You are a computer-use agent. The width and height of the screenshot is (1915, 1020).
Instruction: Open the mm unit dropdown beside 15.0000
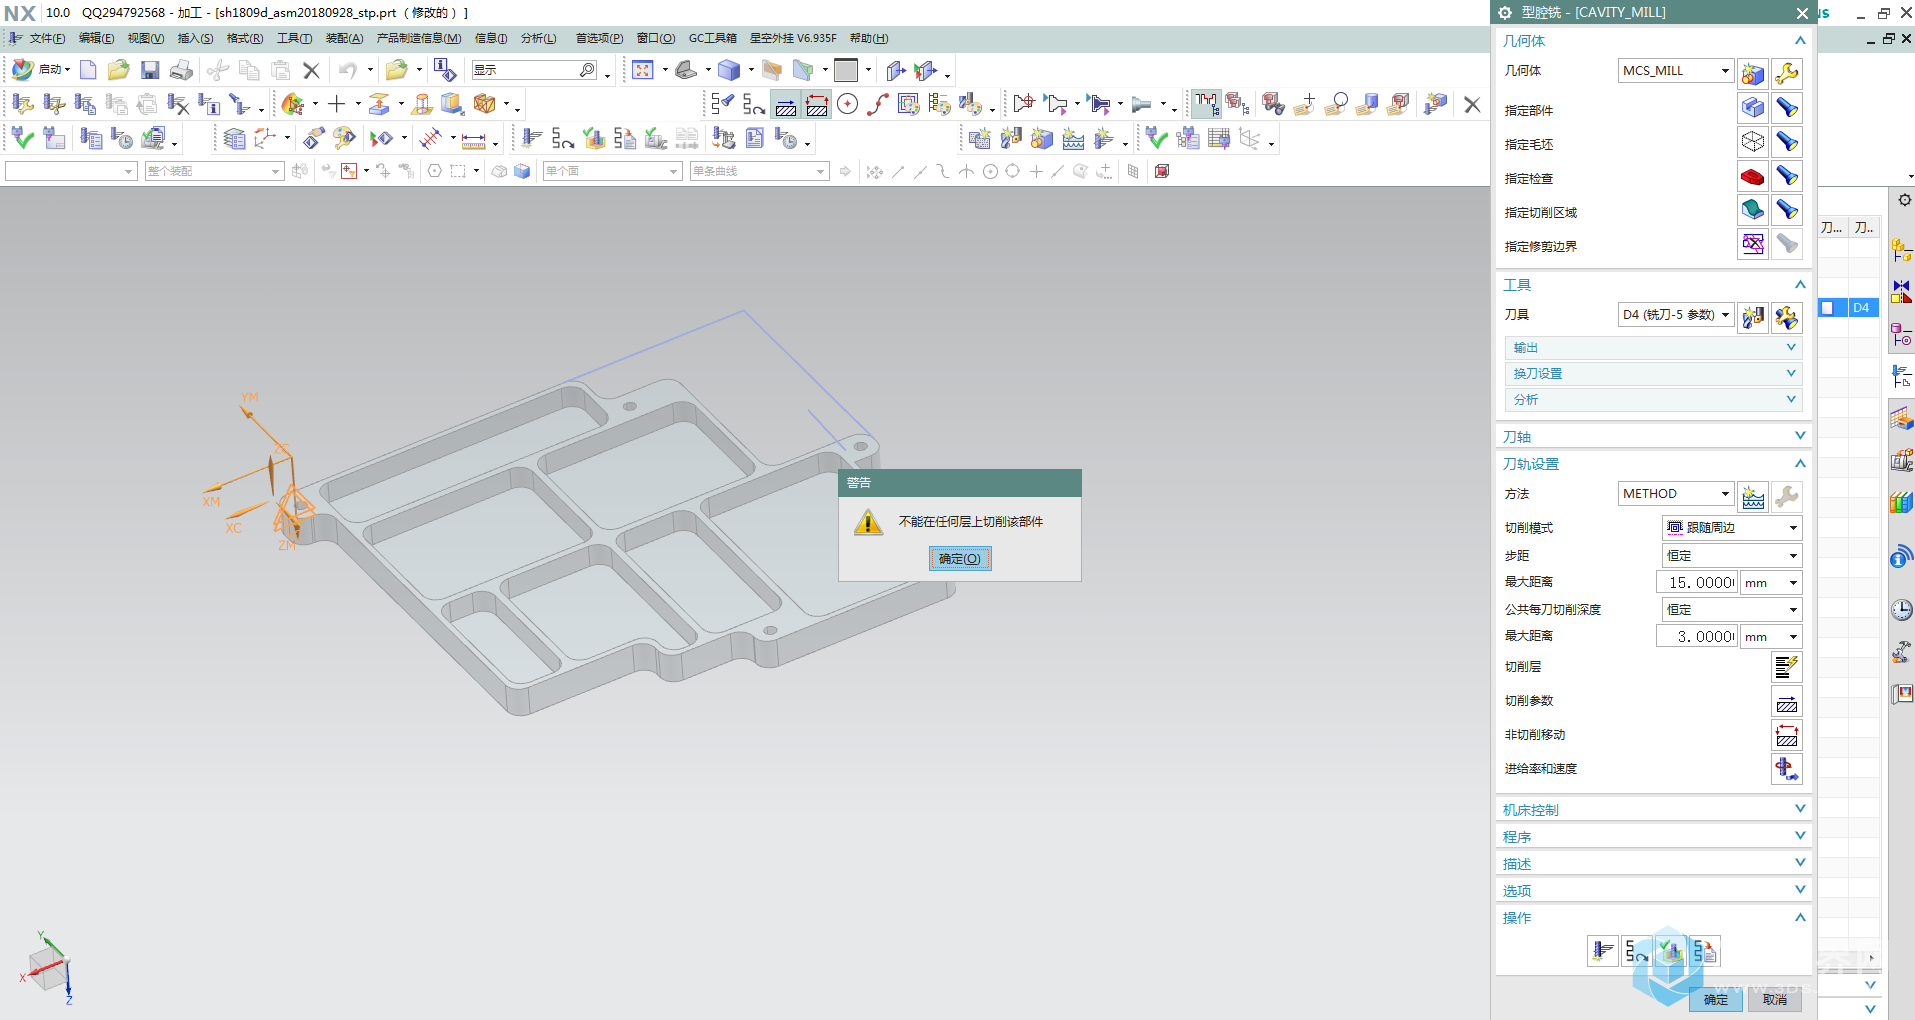(x=1771, y=582)
